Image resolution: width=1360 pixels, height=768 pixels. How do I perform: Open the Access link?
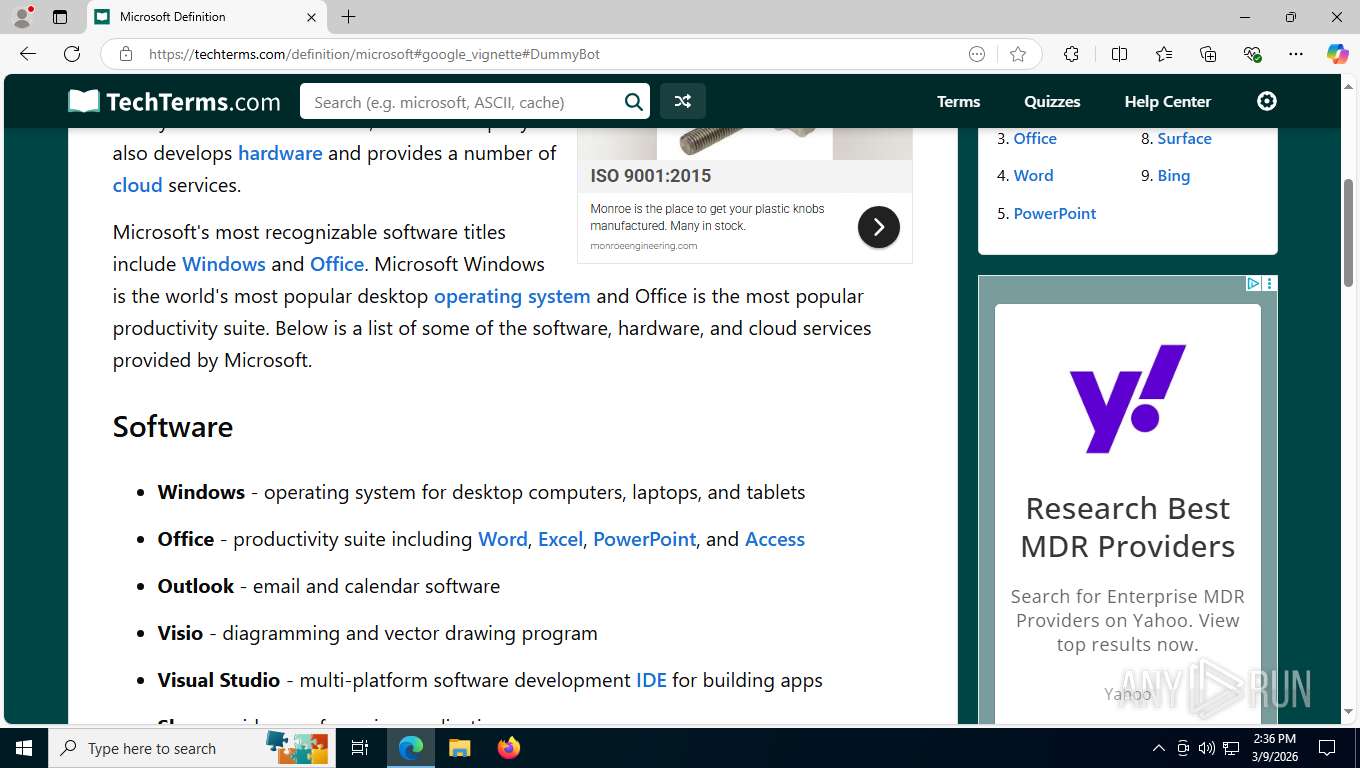(775, 539)
